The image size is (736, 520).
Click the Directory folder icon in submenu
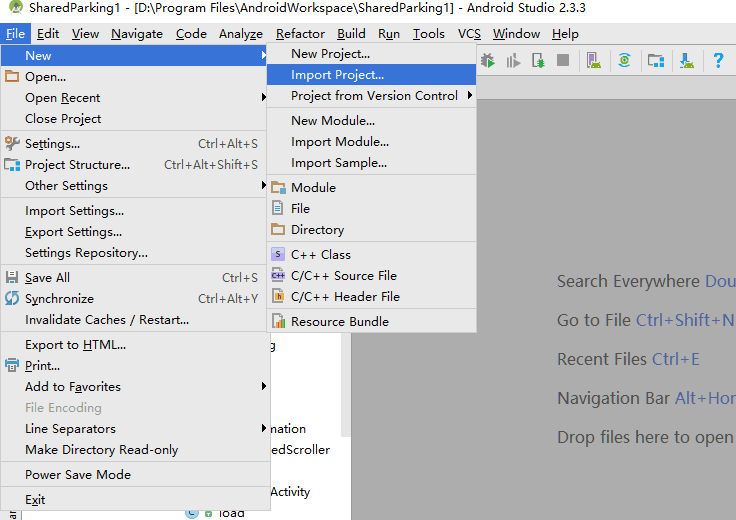point(278,229)
